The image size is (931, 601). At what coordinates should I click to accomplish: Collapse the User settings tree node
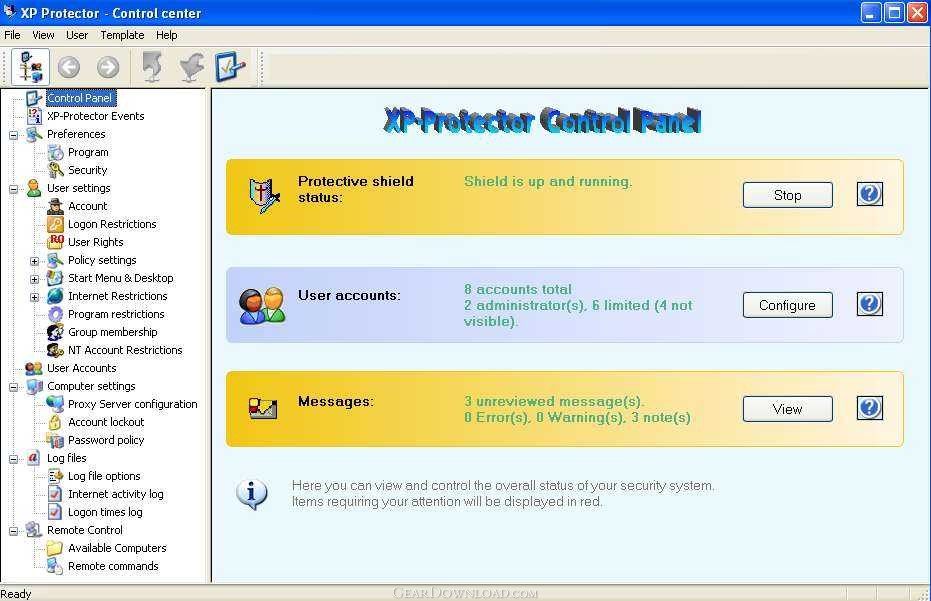(x=13, y=189)
